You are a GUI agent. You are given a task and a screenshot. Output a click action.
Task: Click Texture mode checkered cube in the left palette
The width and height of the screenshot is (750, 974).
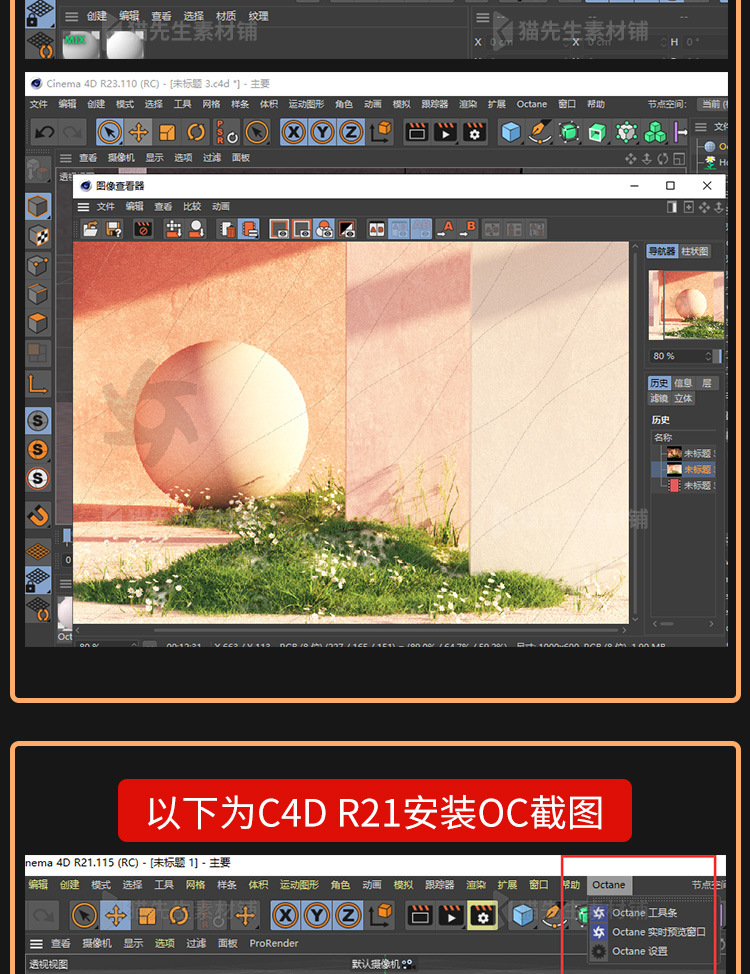pos(38,236)
